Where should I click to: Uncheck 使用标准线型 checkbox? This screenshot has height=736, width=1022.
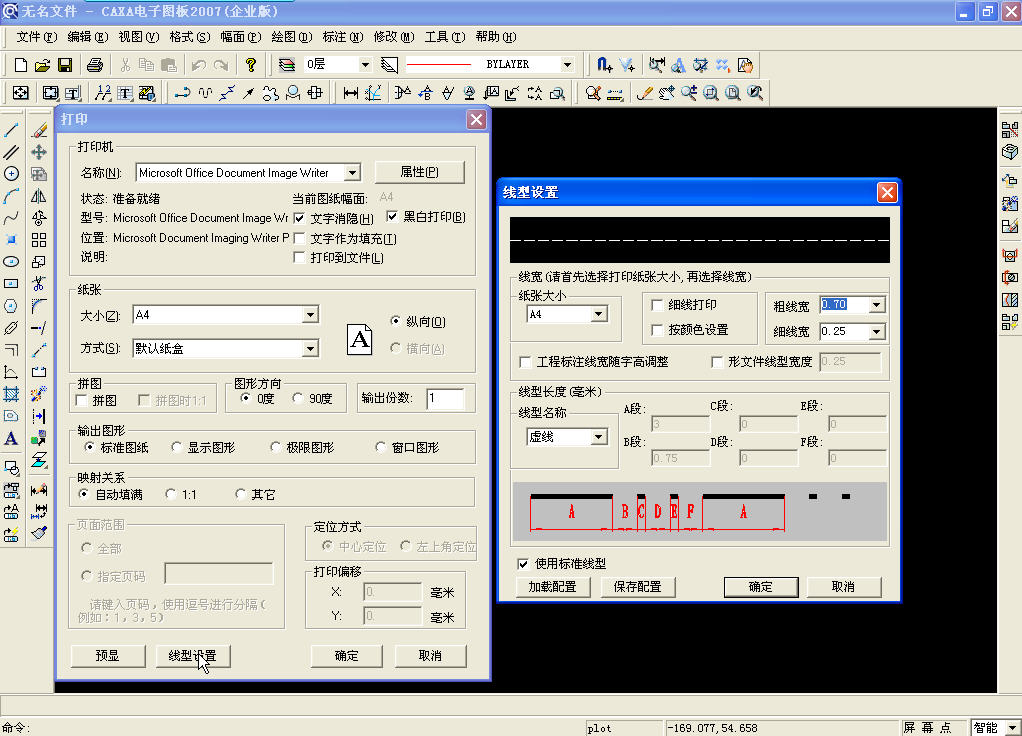click(x=523, y=564)
